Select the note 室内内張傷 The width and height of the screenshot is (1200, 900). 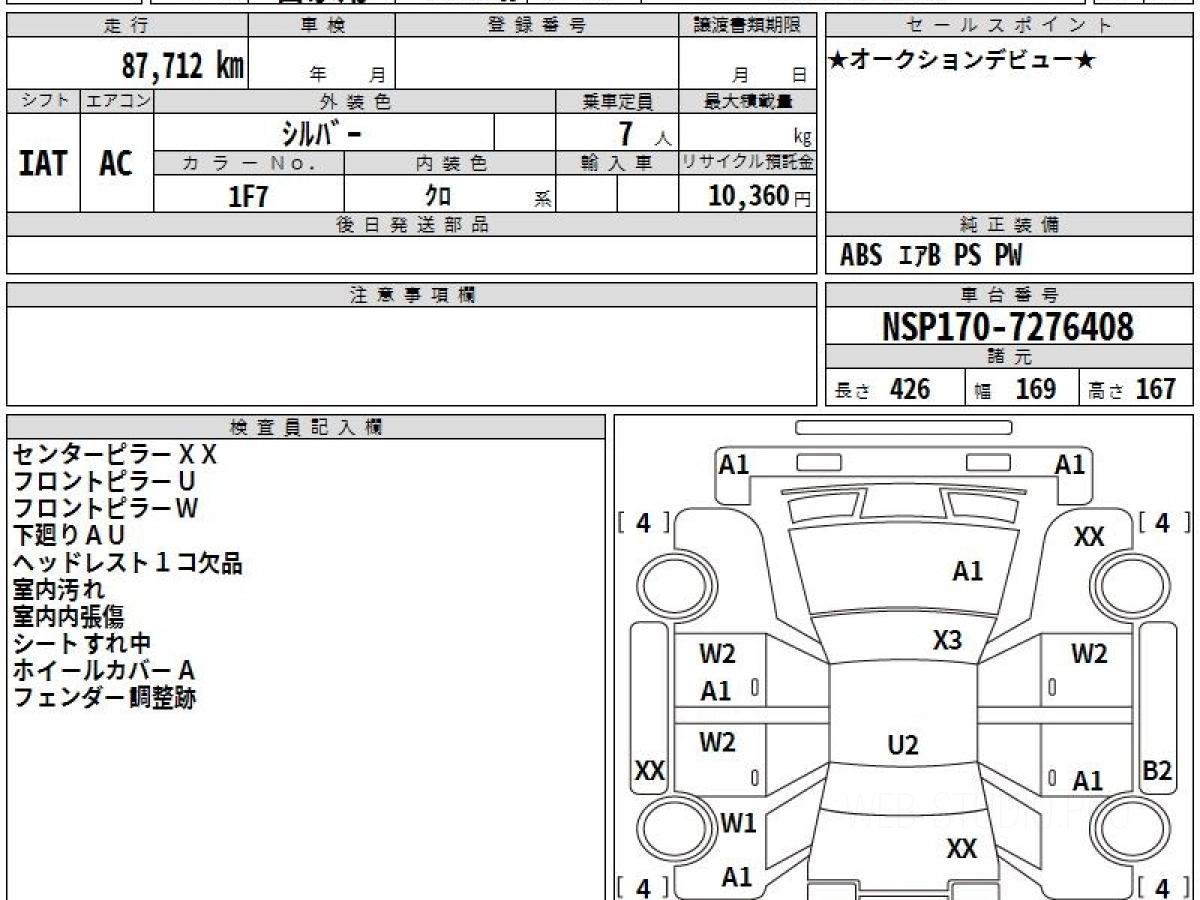[x=68, y=617]
